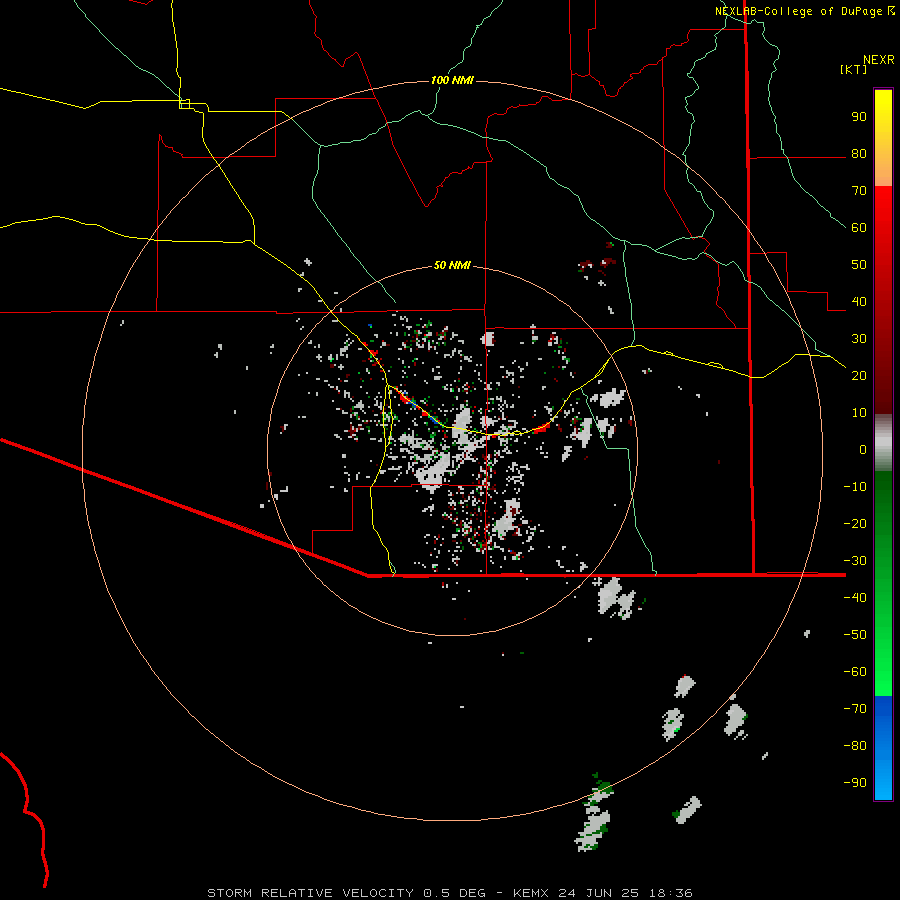Click the red positive-velocity segment of color bar
This screenshot has width=900, height=900.
point(883,300)
